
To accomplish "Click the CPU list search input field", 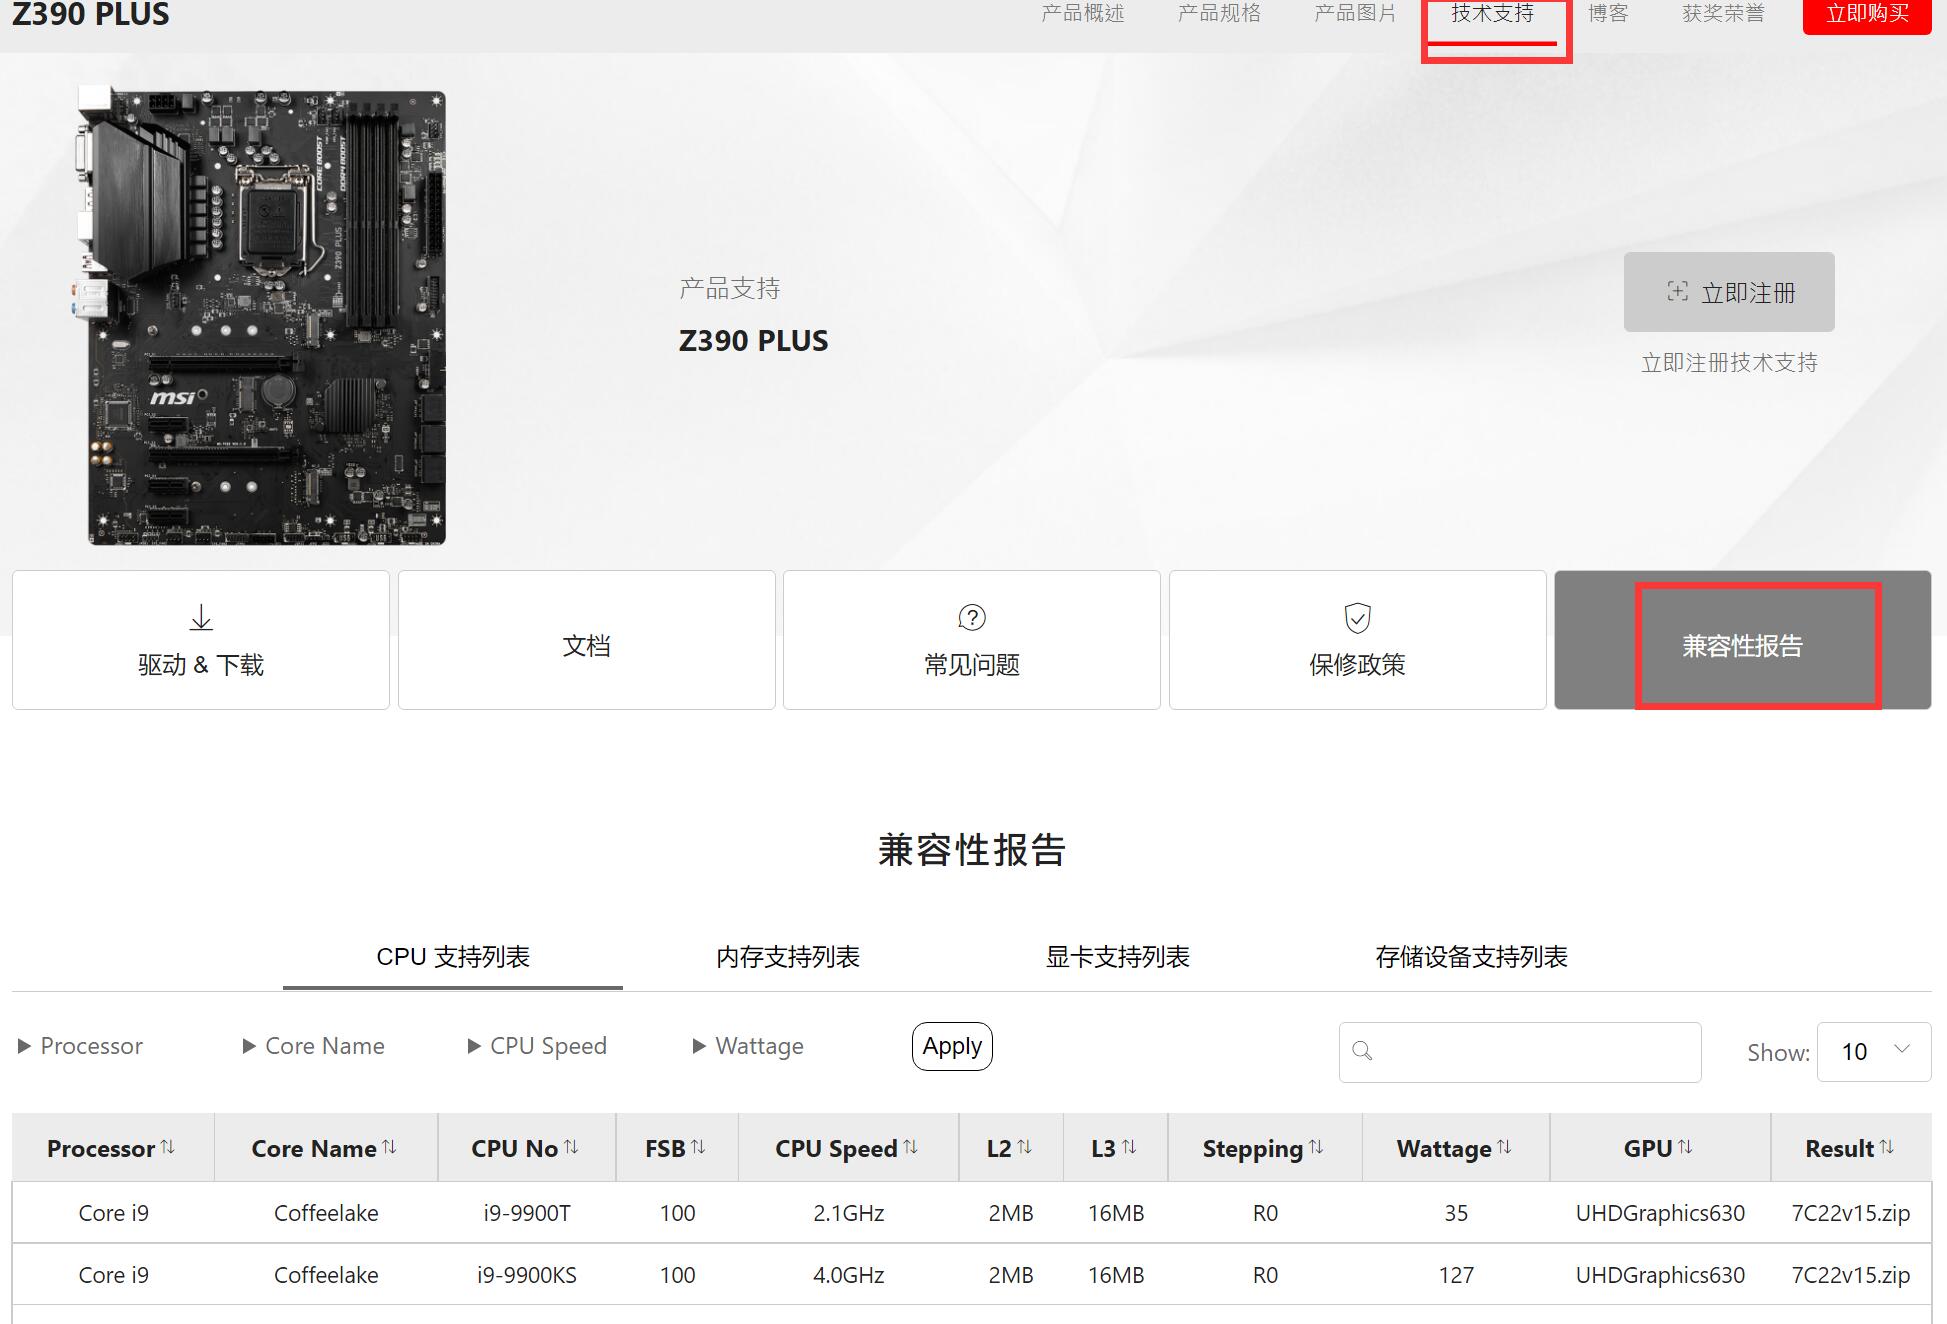I will point(1520,1052).
